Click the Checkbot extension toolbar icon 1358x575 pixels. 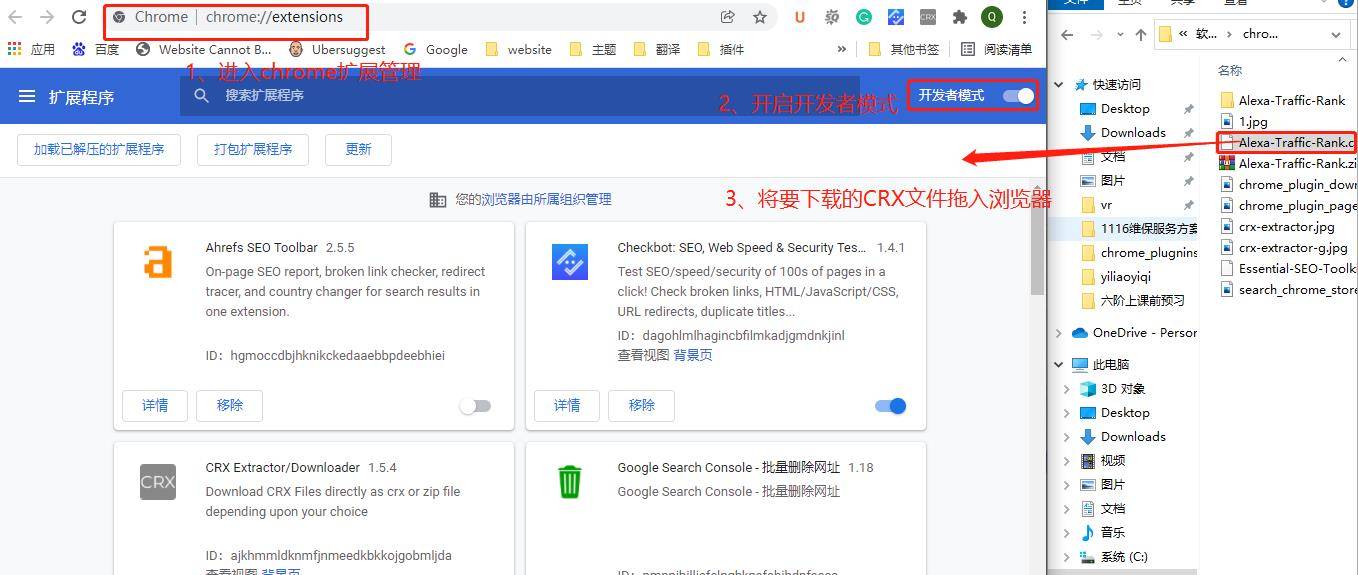[896, 17]
